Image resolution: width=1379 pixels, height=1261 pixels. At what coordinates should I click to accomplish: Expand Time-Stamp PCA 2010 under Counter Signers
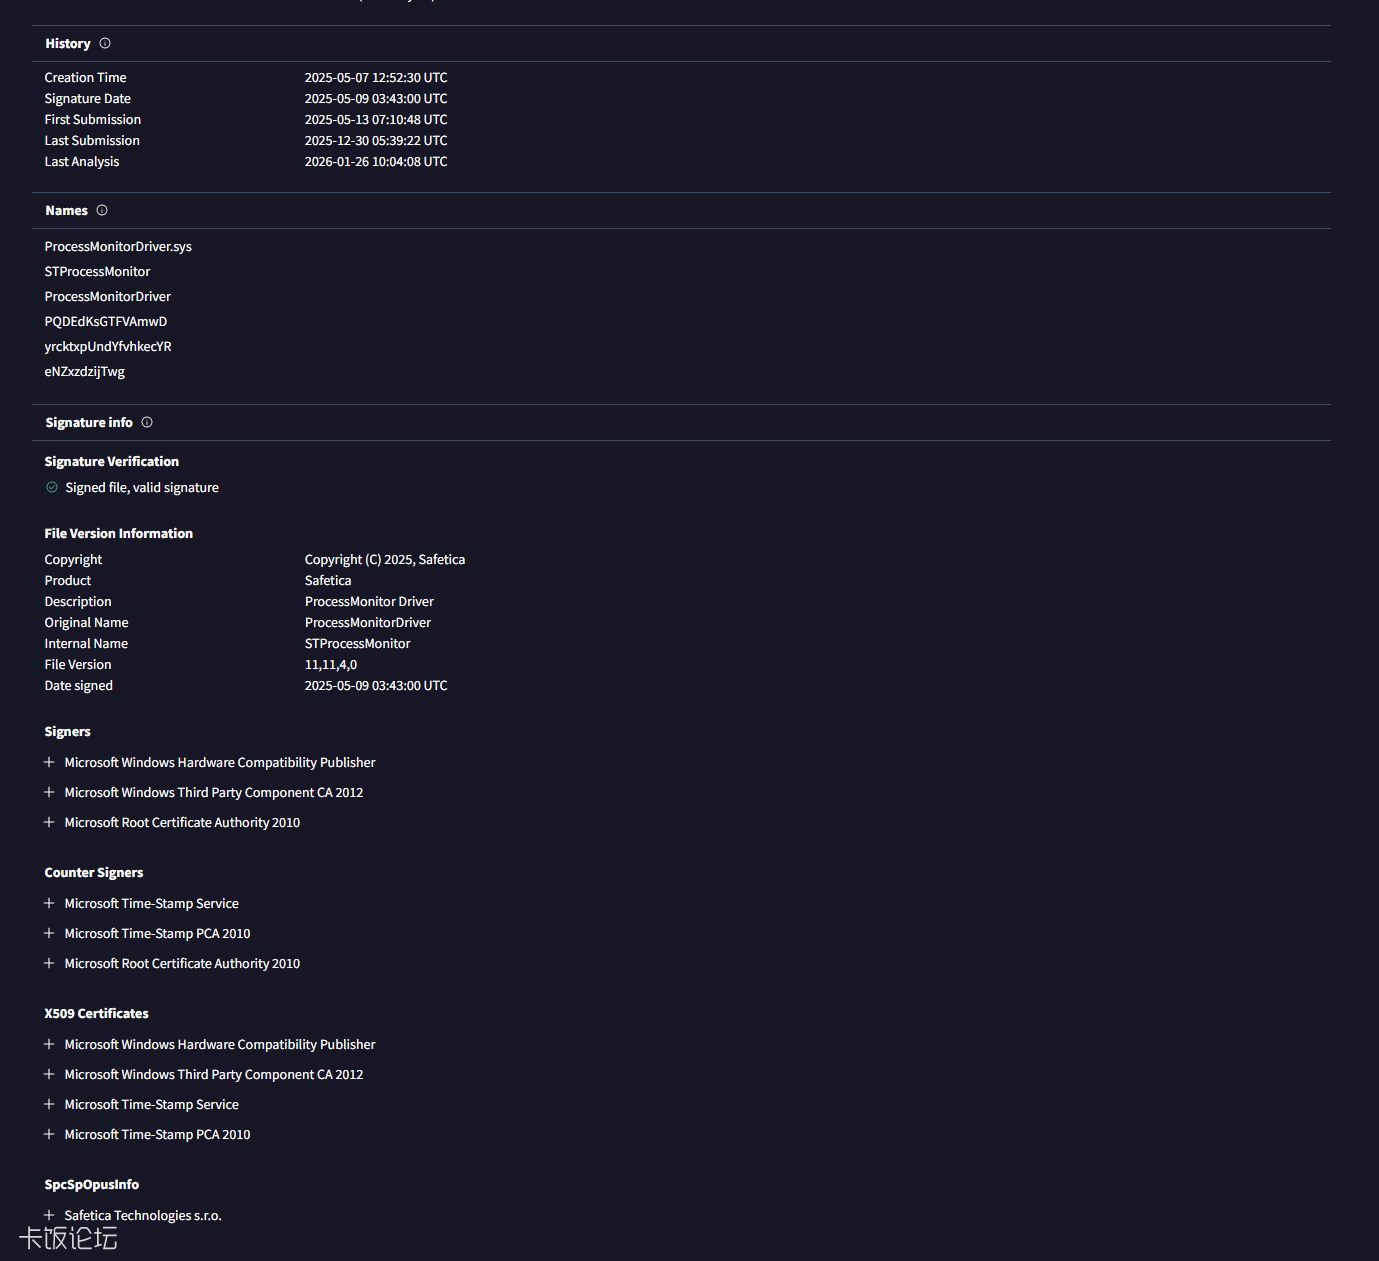coord(49,934)
